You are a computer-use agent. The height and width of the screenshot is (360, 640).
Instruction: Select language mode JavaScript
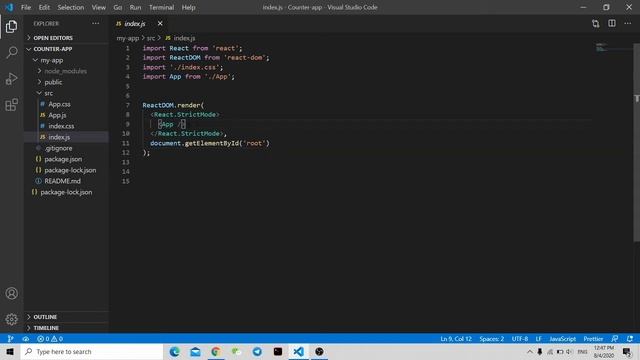[x=562, y=339]
